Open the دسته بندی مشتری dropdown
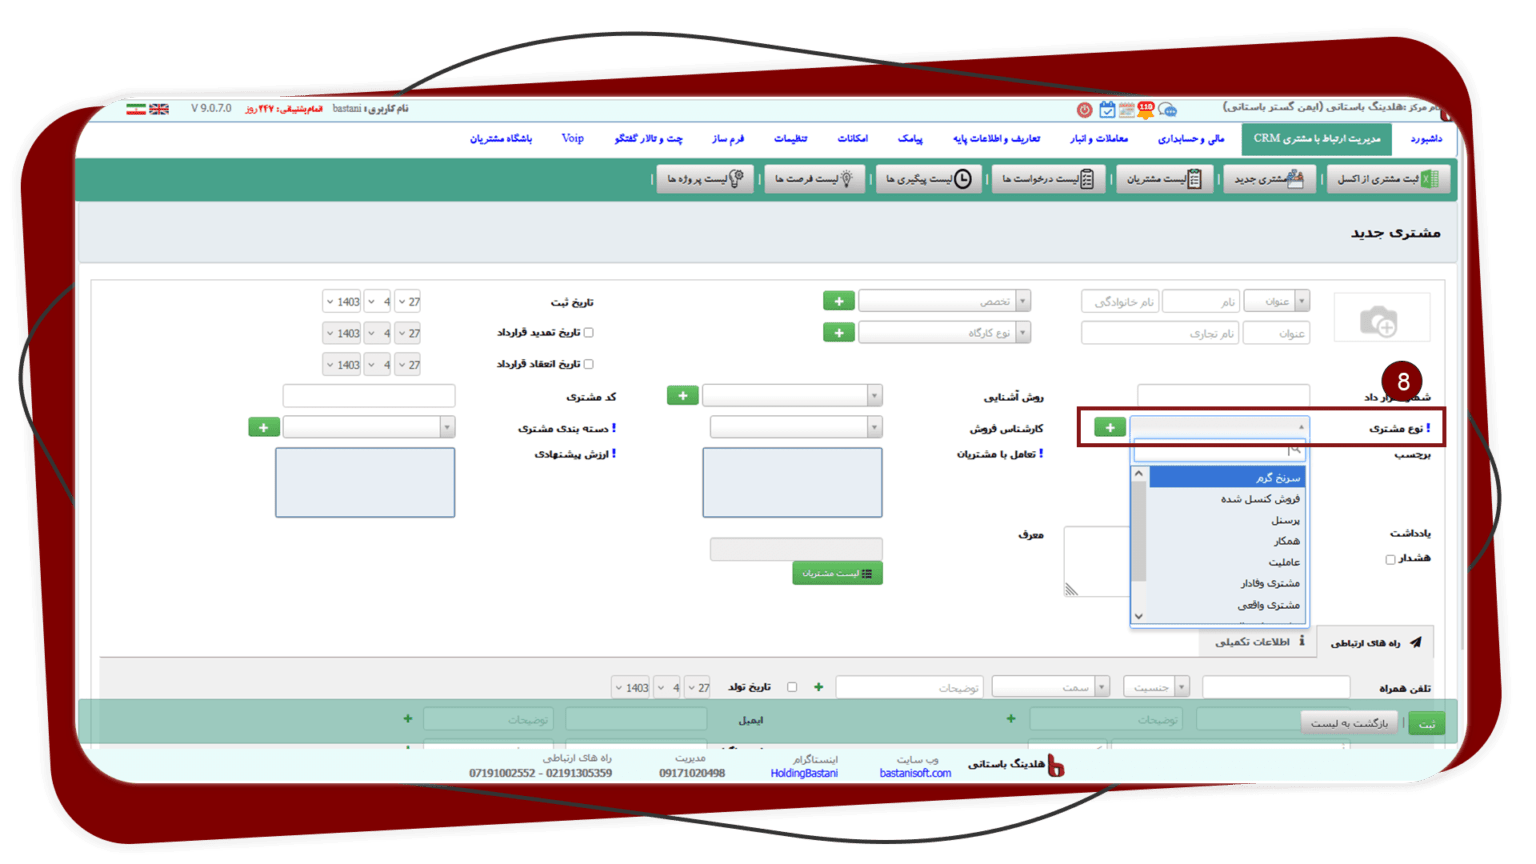 pos(369,427)
